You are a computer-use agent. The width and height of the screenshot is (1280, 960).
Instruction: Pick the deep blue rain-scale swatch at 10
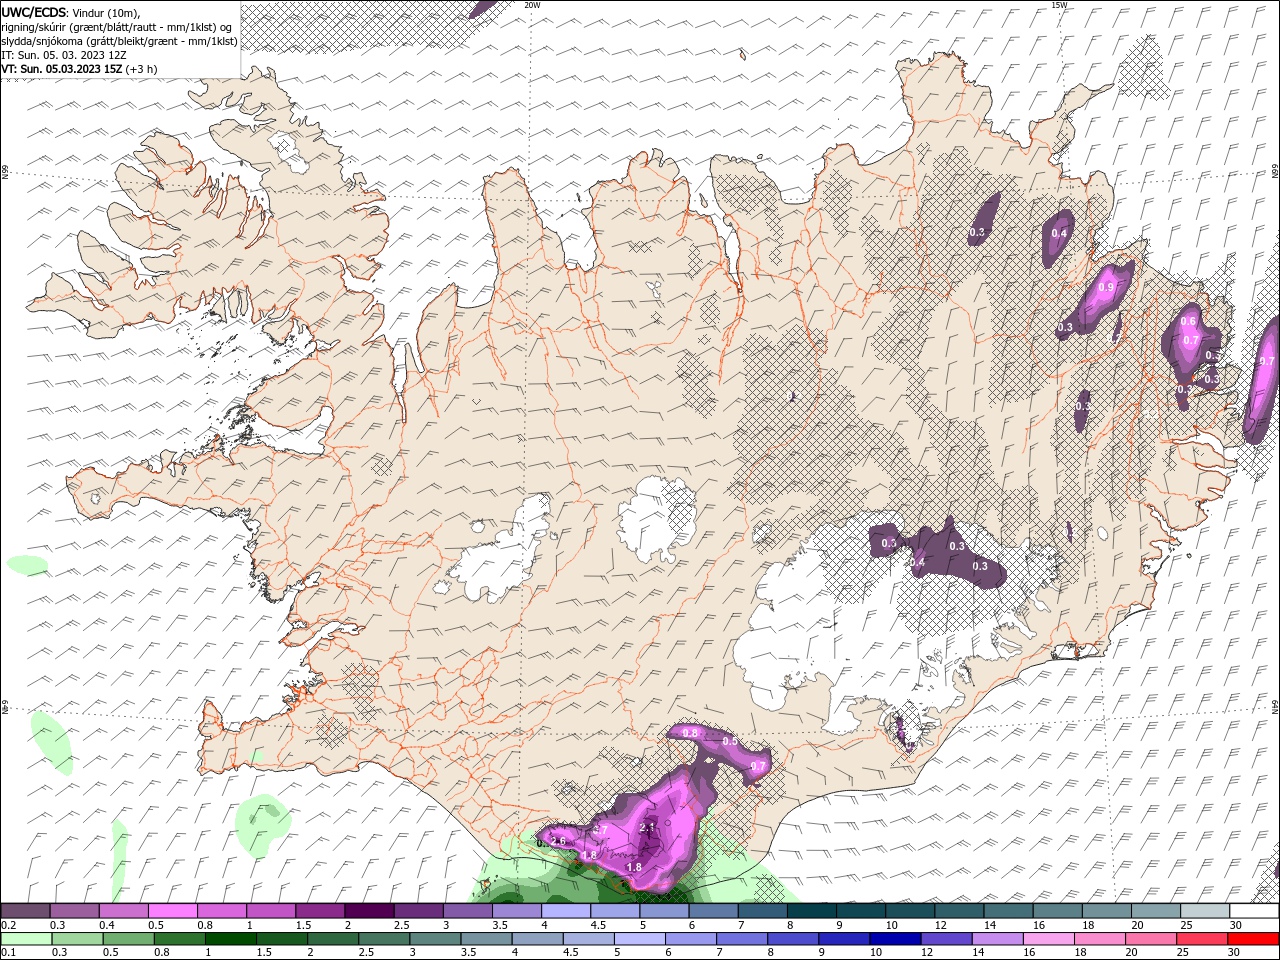[x=894, y=939]
